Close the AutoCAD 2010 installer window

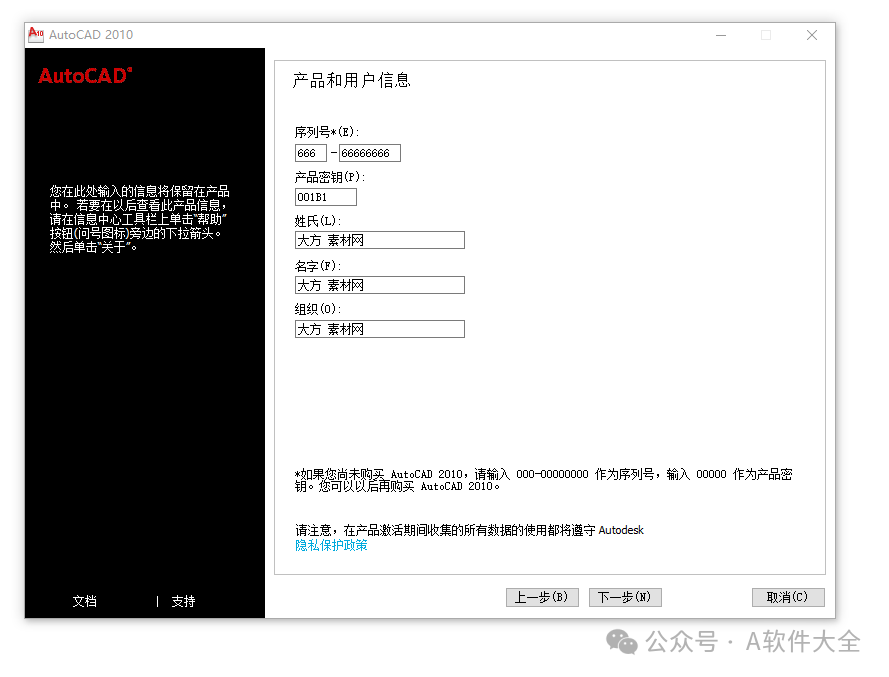pos(812,35)
